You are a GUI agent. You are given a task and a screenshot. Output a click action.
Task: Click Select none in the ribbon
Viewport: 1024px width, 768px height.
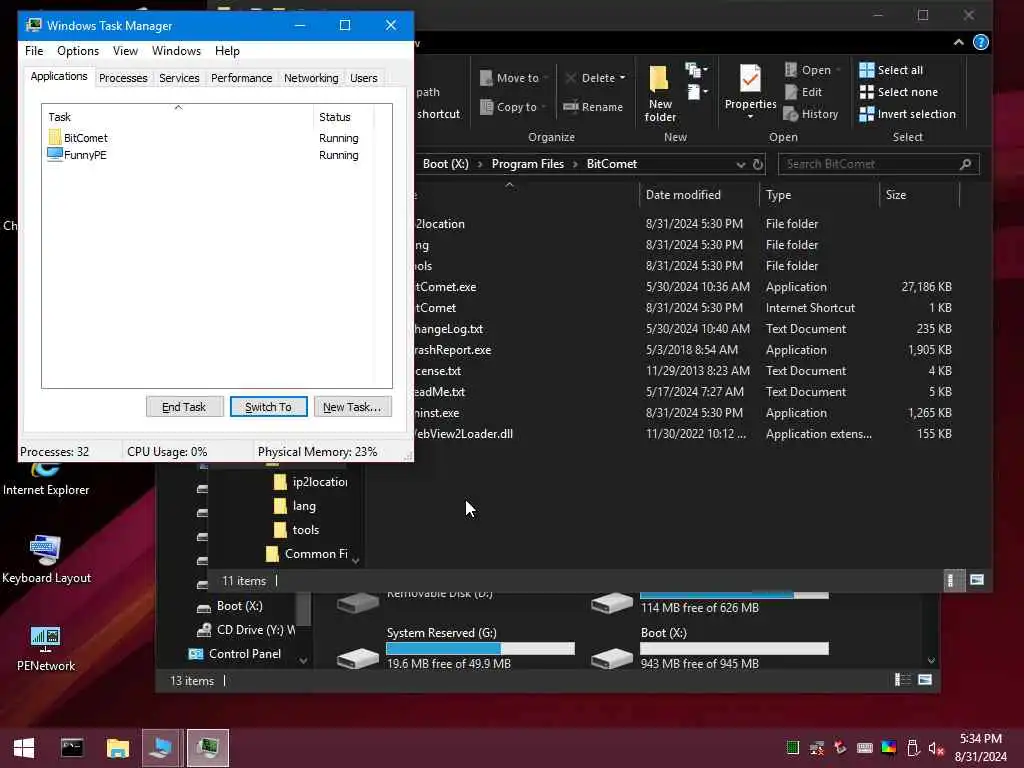pyautogui.click(x=898, y=92)
